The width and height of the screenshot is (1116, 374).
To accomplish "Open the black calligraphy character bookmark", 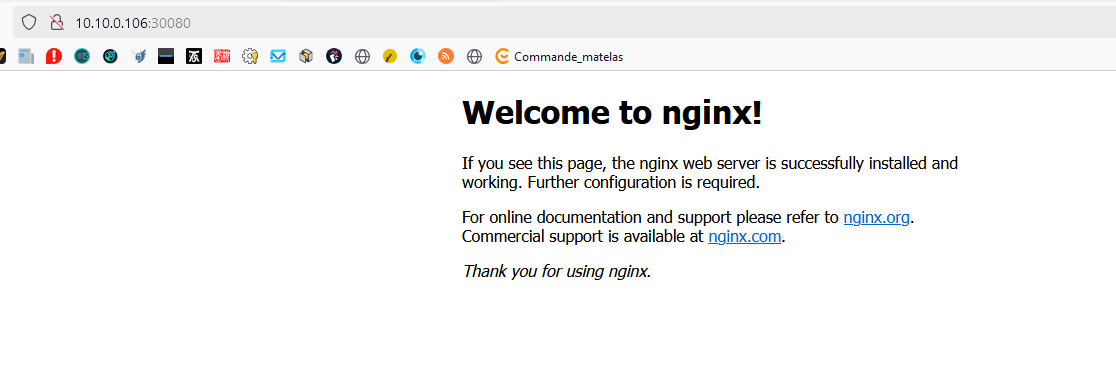I will 194,56.
